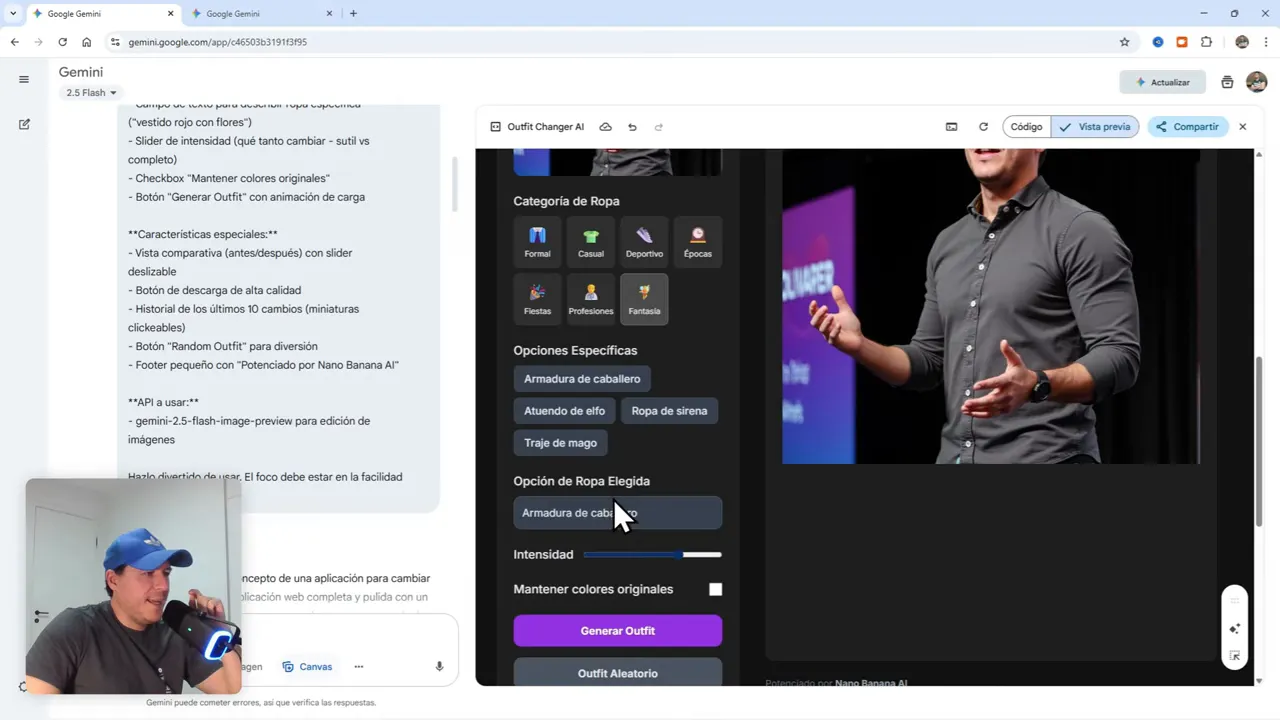Select the Fiestas category icon
Viewport: 1280px width, 720px height.
point(537,297)
